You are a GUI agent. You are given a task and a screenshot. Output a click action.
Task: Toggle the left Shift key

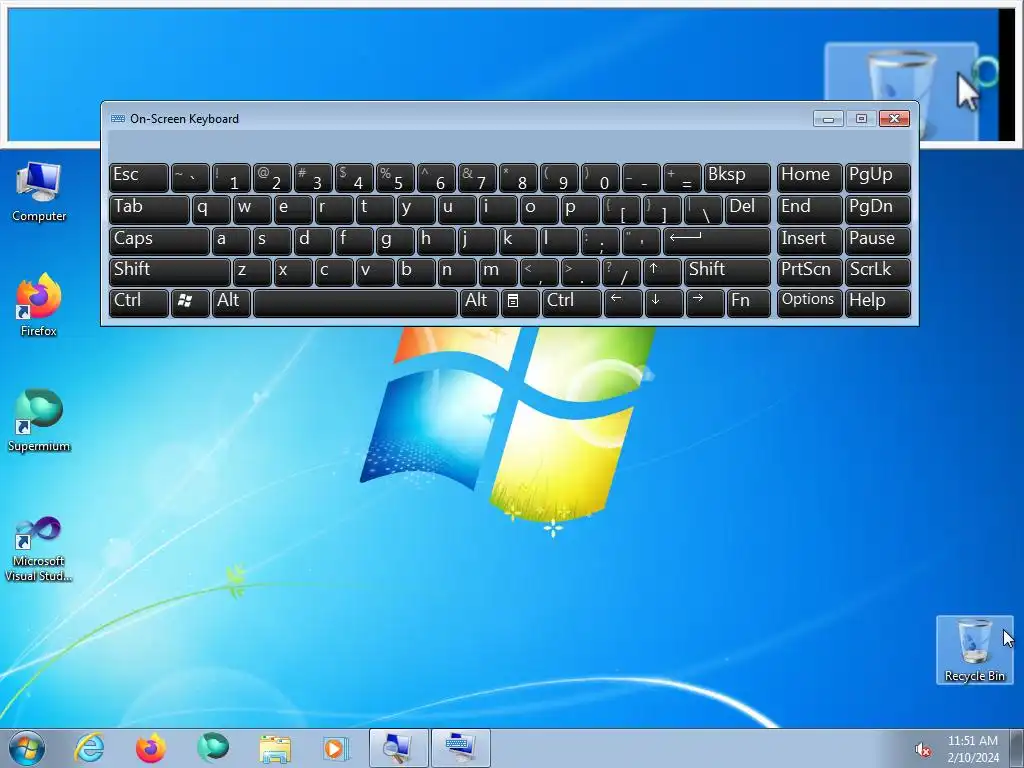[x=170, y=272]
